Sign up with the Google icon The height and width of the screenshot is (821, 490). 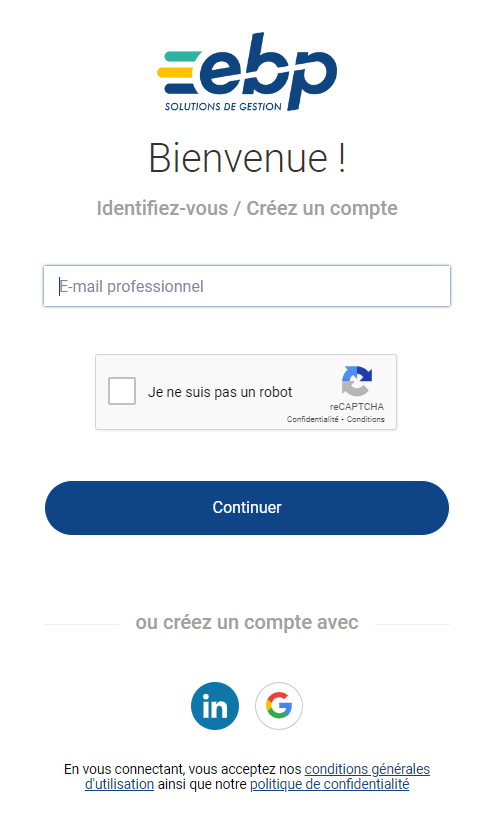(279, 705)
